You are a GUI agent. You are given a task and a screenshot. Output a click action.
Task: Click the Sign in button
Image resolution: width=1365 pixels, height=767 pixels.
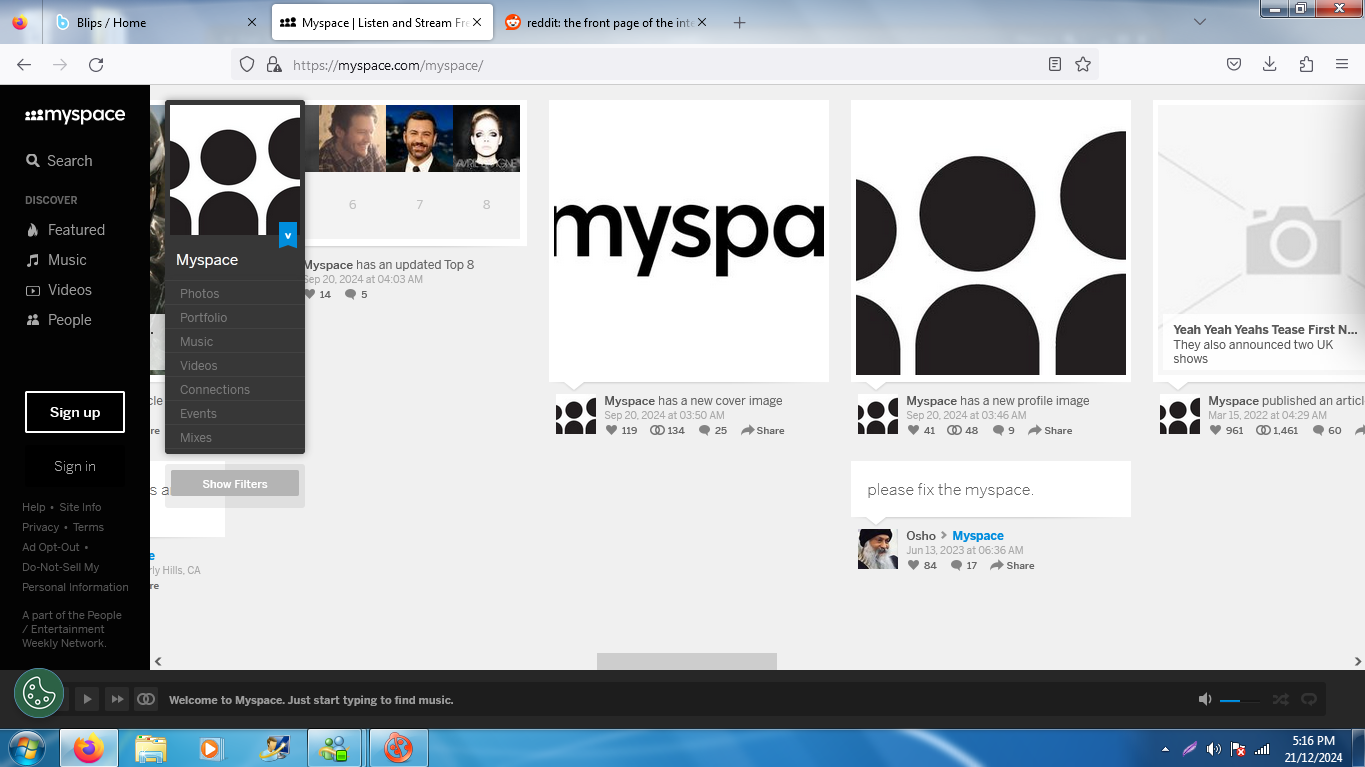point(75,466)
